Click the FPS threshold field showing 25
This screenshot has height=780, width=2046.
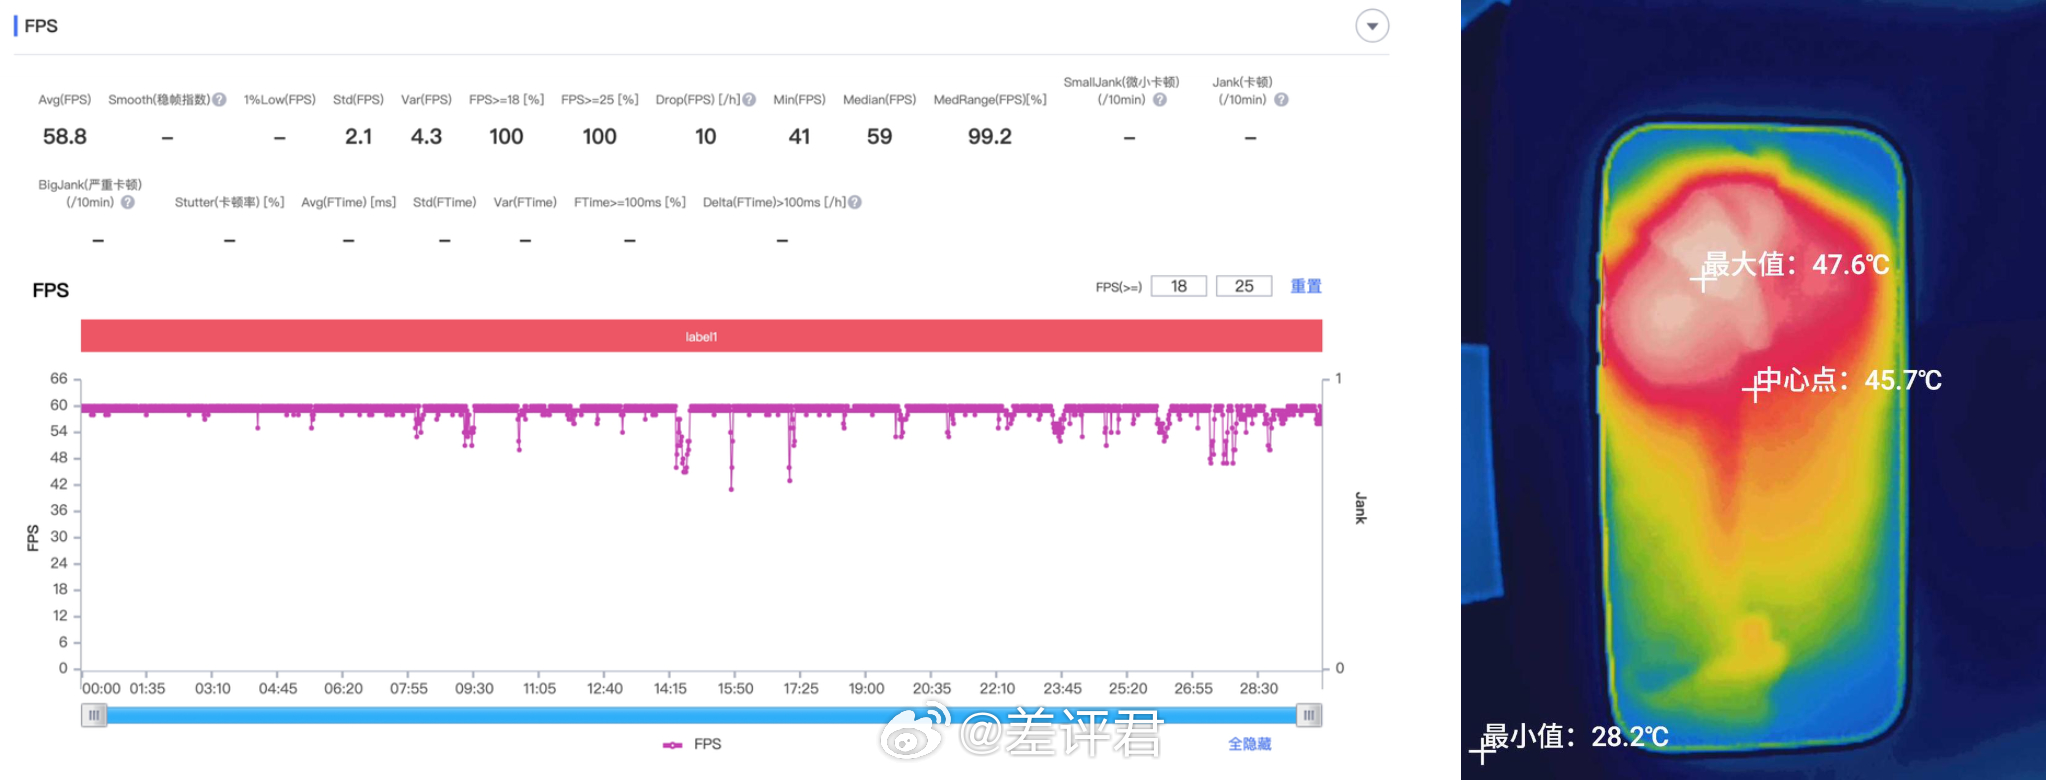tap(1244, 286)
